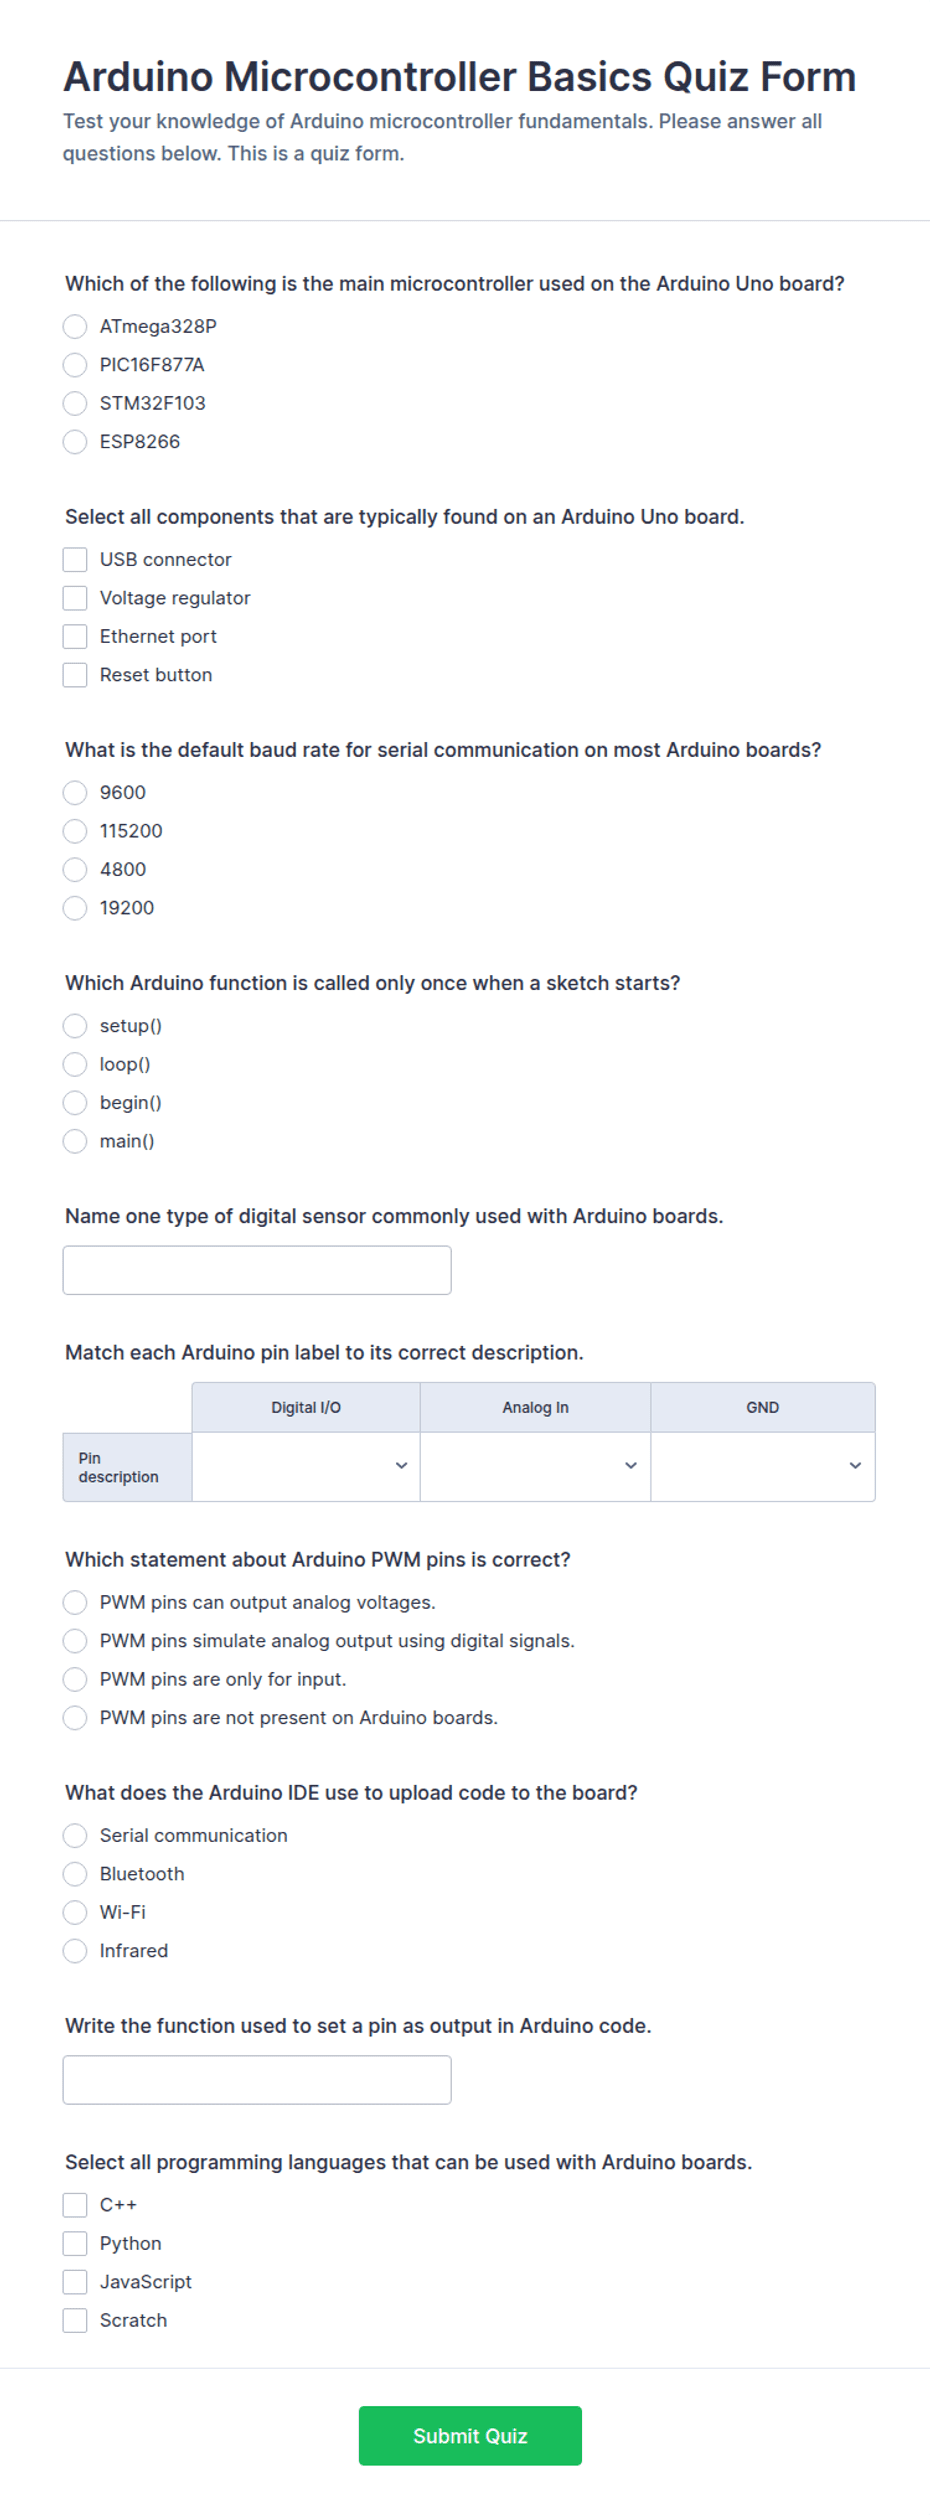
Task: Choose the Serial communication upload option
Action: coord(75,1835)
